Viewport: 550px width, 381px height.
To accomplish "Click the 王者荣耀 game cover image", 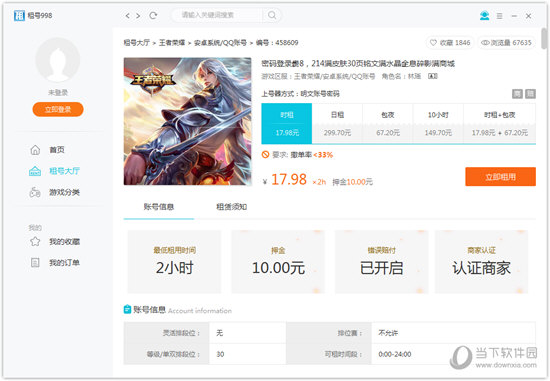I will click(188, 121).
